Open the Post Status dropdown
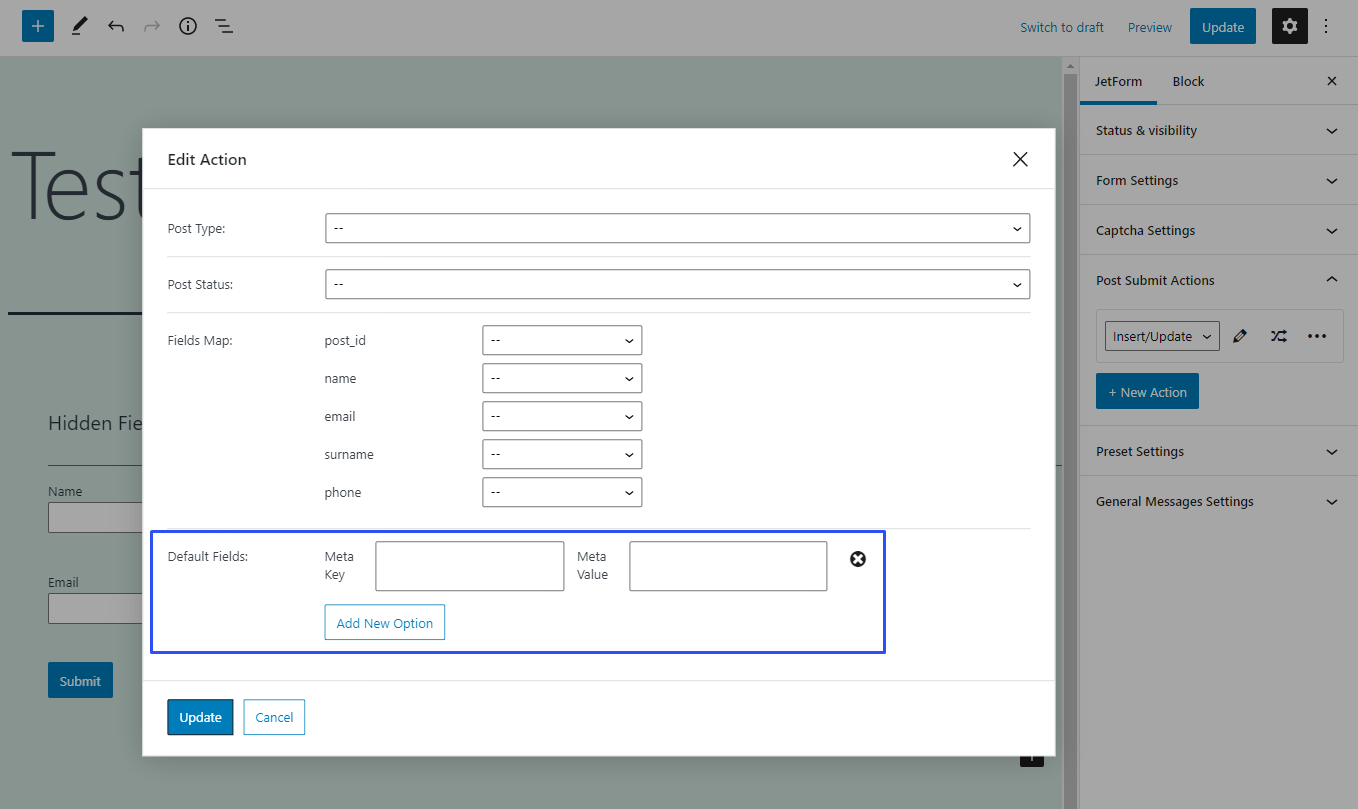This screenshot has width=1358, height=809. (x=677, y=284)
